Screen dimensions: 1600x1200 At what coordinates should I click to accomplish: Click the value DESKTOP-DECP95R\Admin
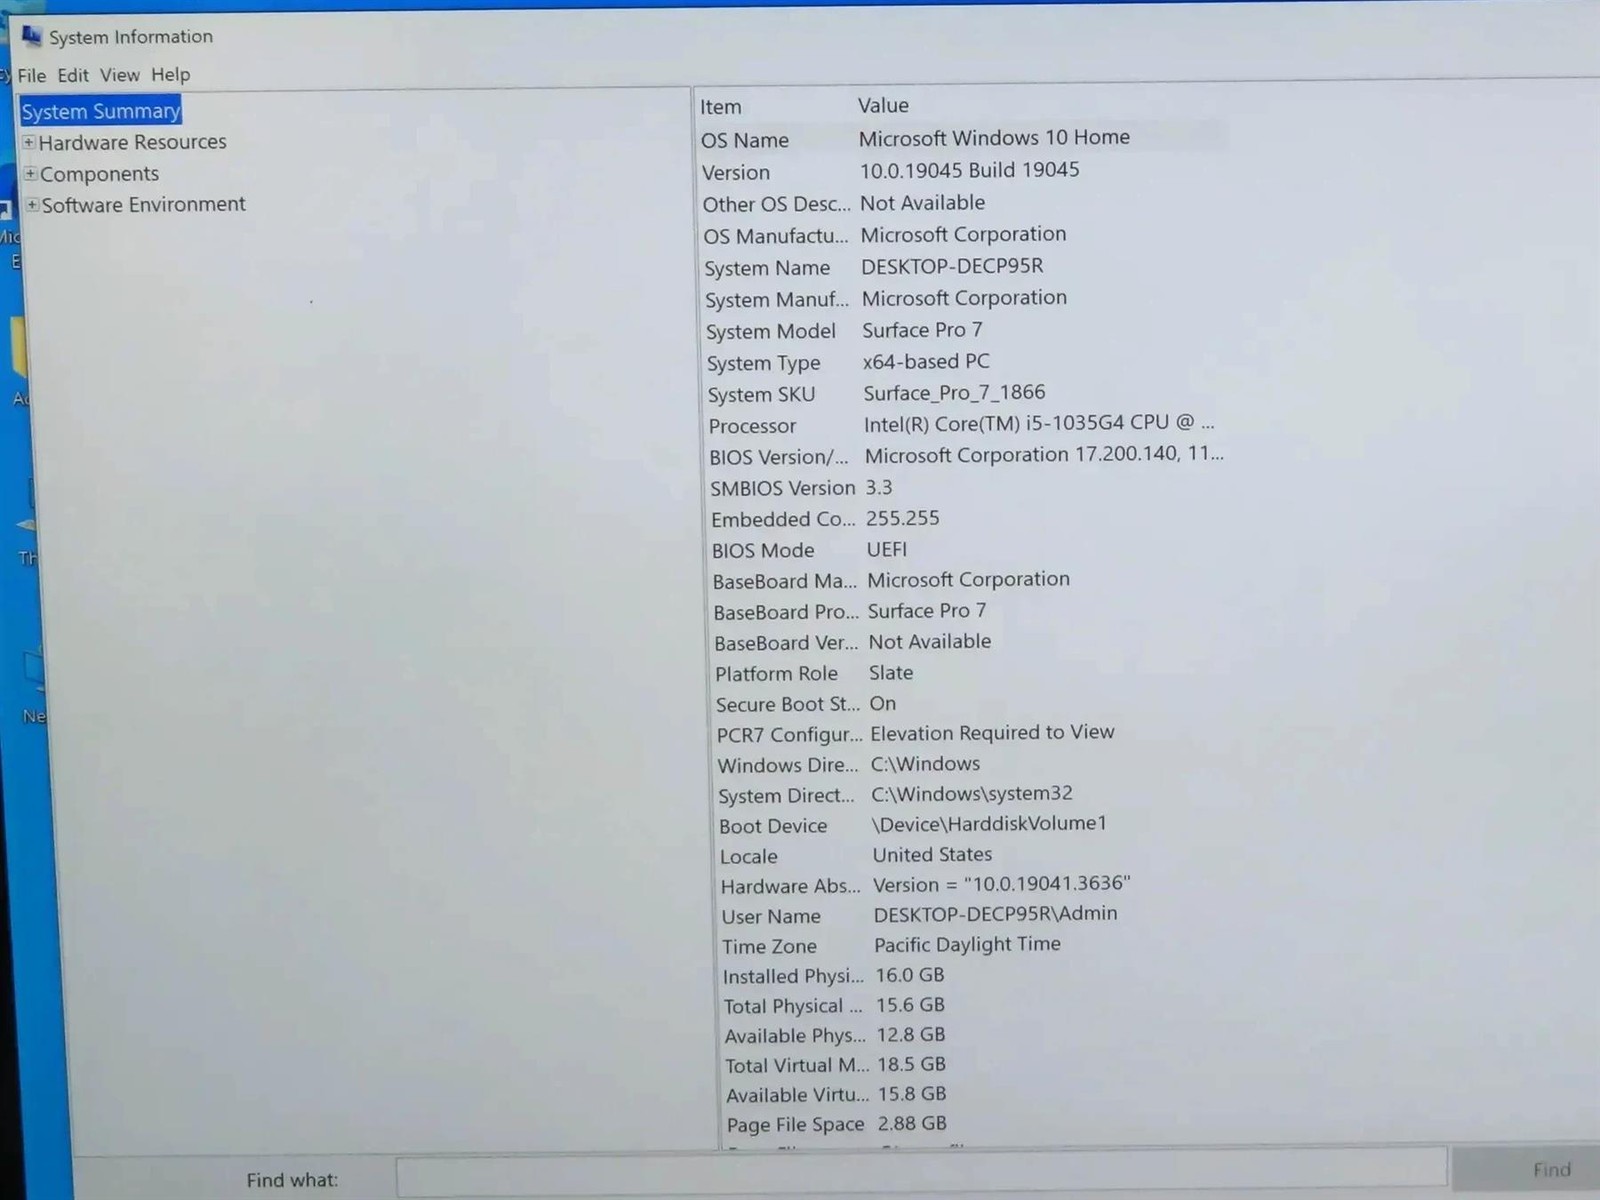click(995, 914)
